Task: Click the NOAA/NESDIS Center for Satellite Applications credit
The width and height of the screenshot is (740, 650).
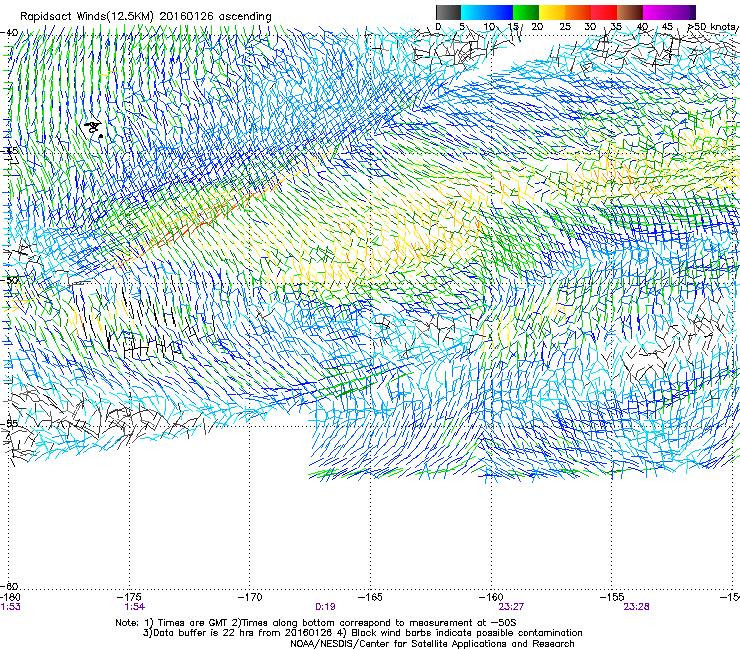Action: (432, 644)
